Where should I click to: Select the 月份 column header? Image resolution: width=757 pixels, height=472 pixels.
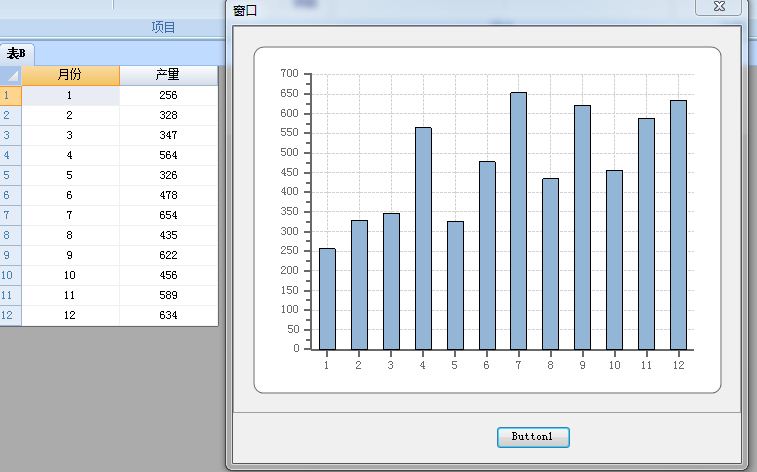[x=70, y=75]
